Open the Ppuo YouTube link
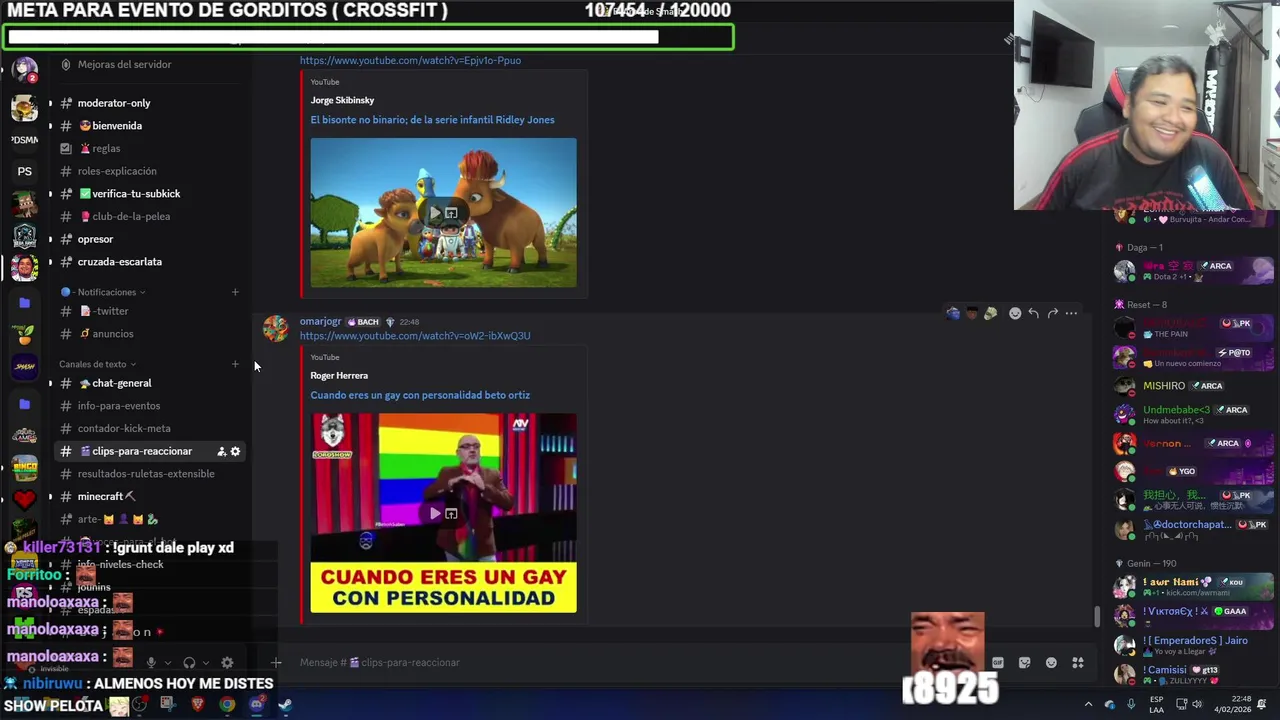Image resolution: width=1280 pixels, height=720 pixels. 410,60
